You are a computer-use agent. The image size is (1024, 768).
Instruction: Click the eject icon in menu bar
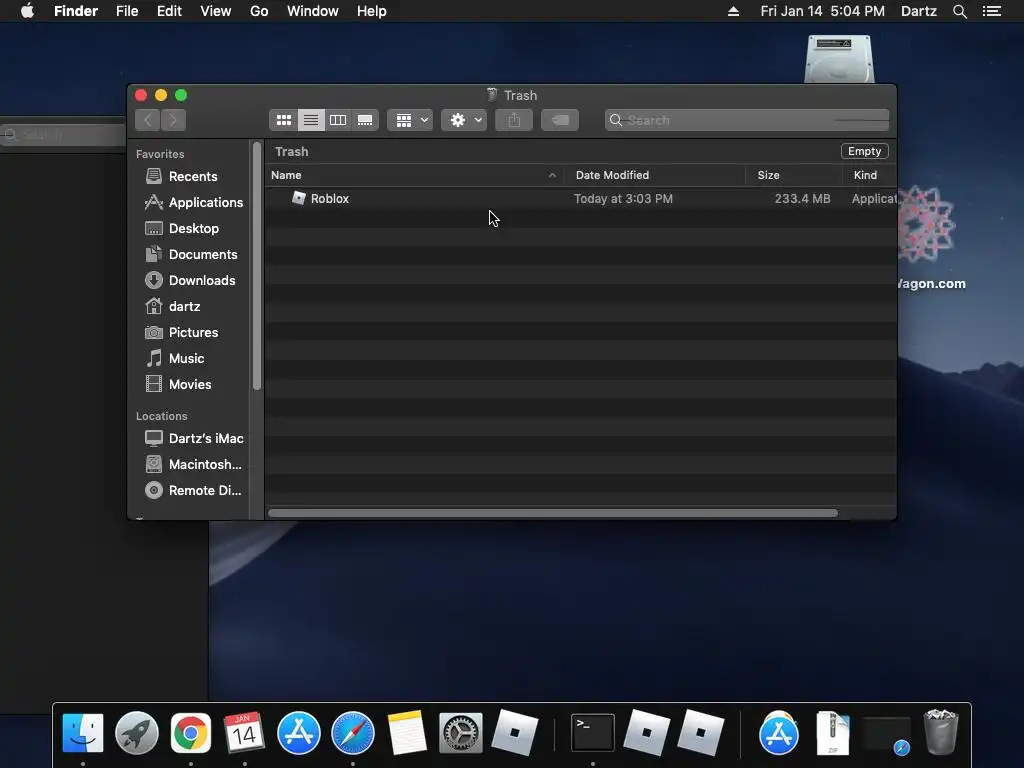pyautogui.click(x=733, y=11)
